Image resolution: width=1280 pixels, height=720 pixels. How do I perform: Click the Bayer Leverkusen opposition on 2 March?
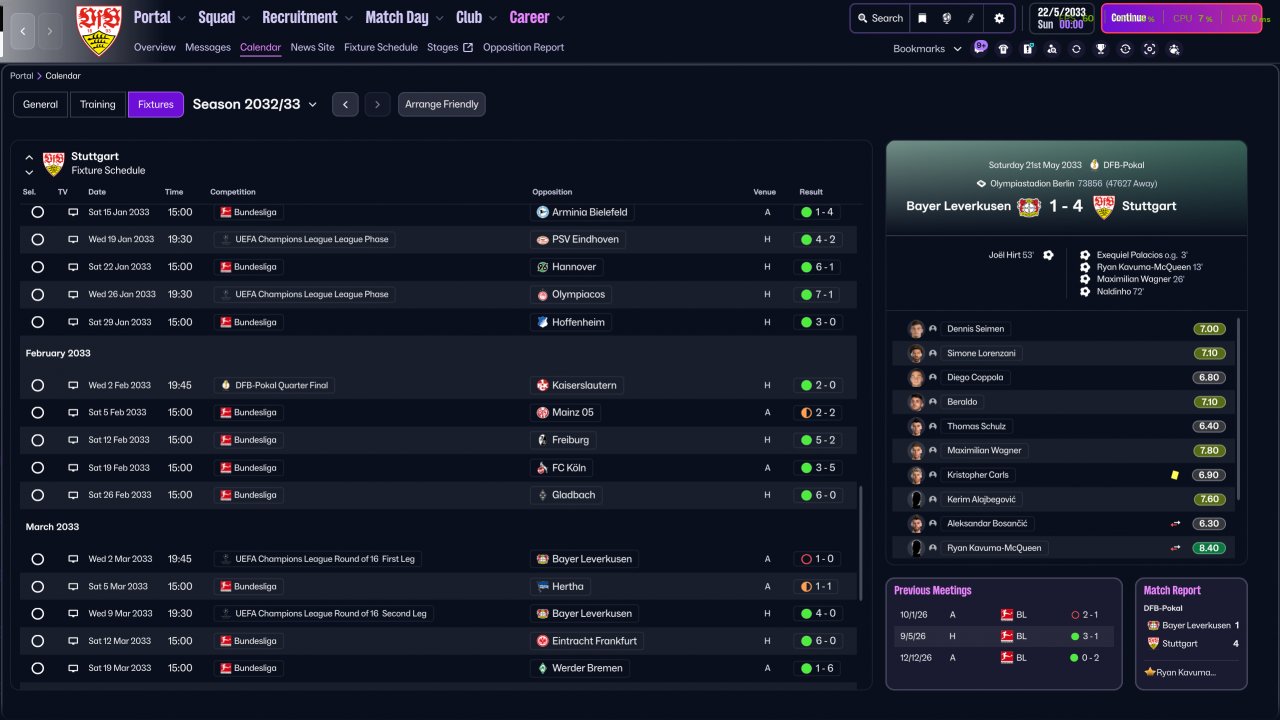pyautogui.click(x=585, y=559)
